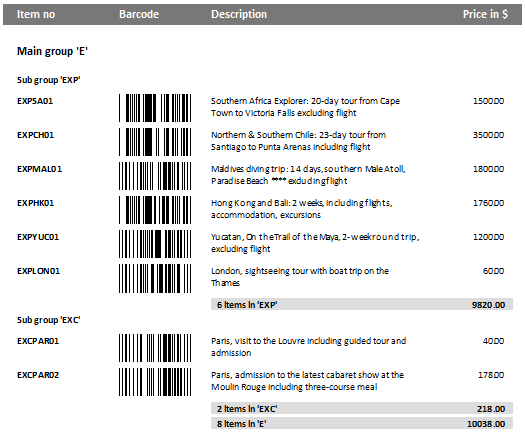Click the '8 items in E' total row

362,423
